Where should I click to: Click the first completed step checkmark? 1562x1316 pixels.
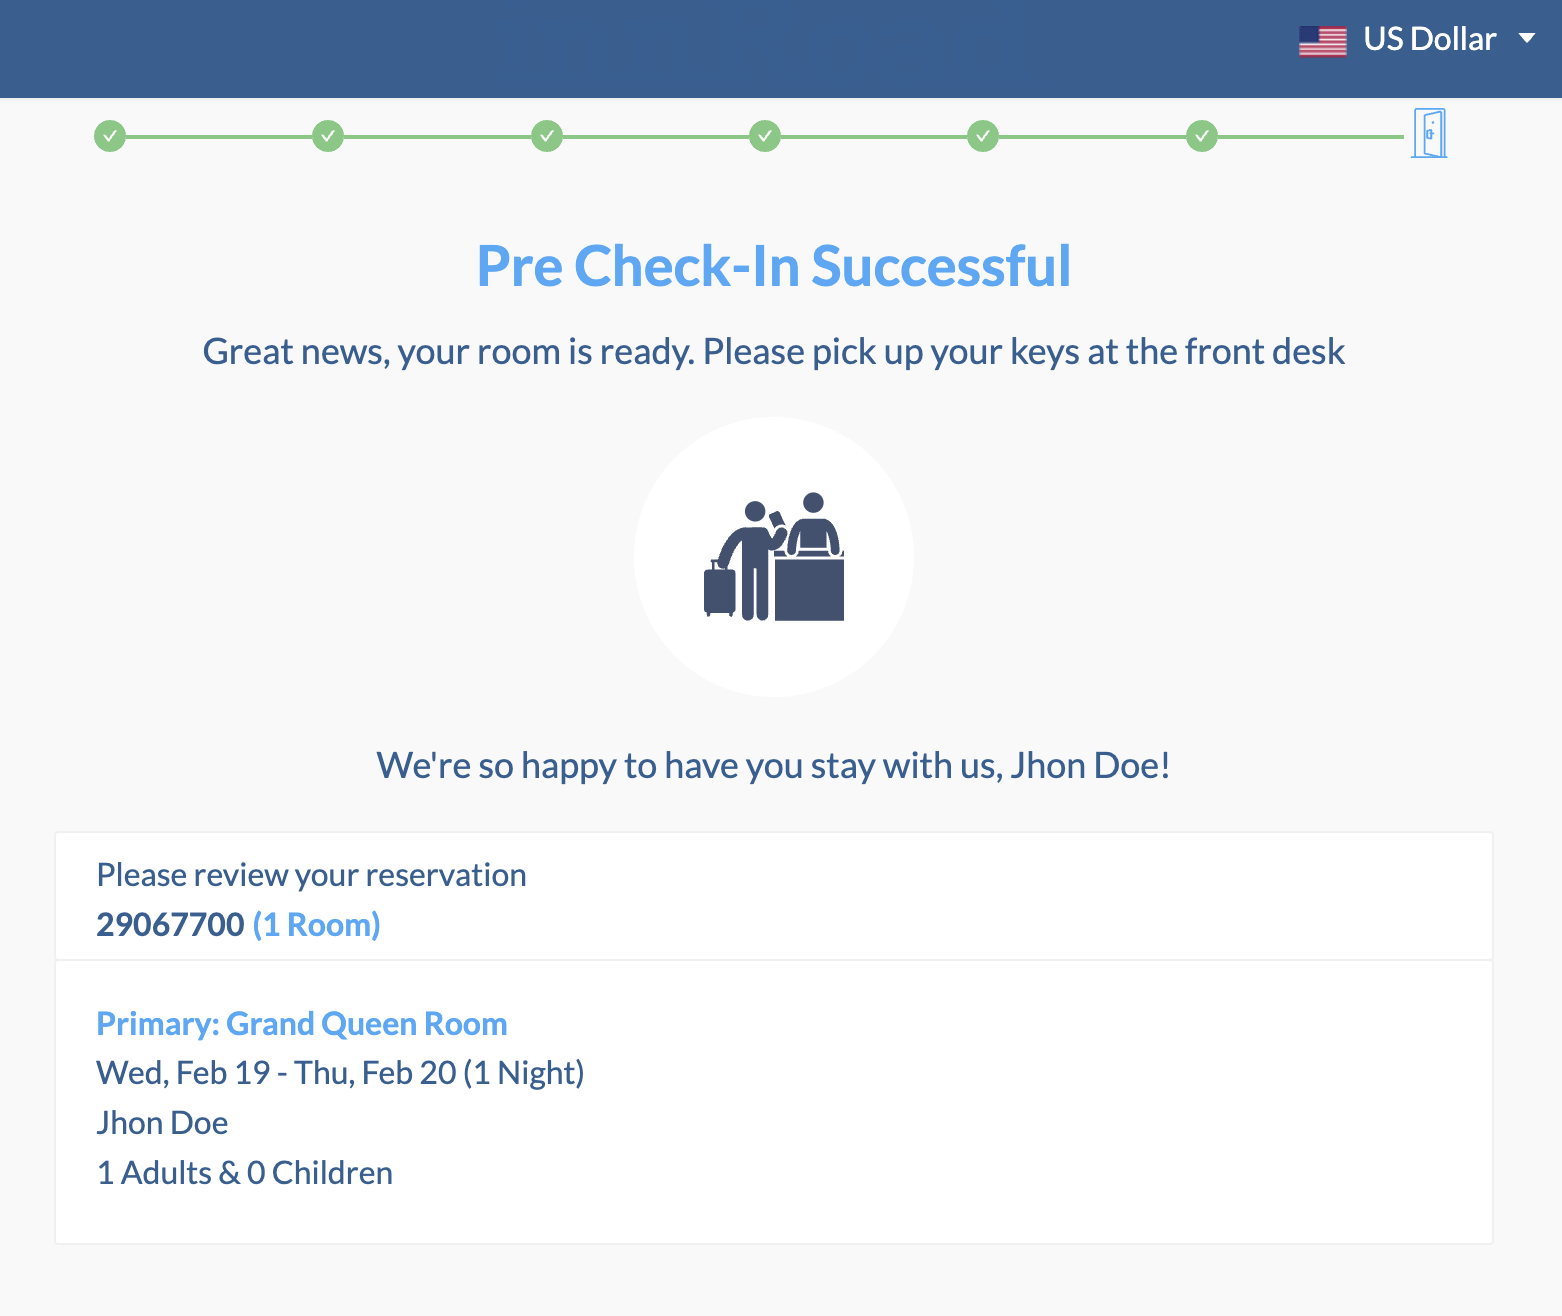point(110,136)
